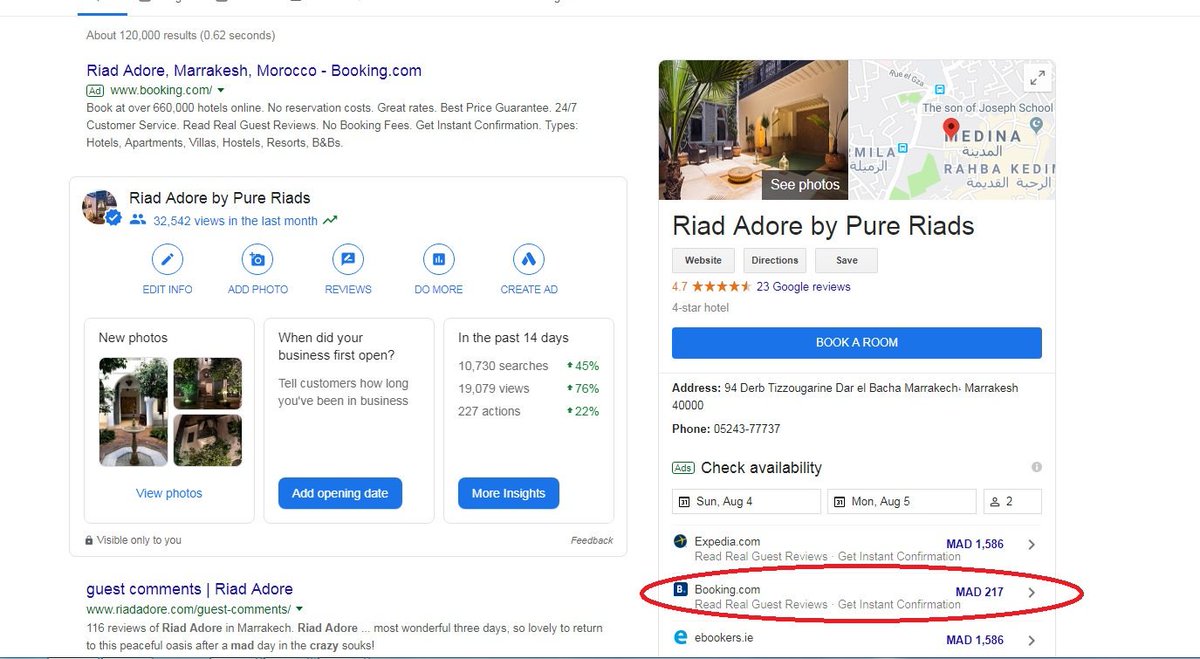Click the View photos link
Image resolution: width=1200 pixels, height=659 pixels.
tap(169, 493)
